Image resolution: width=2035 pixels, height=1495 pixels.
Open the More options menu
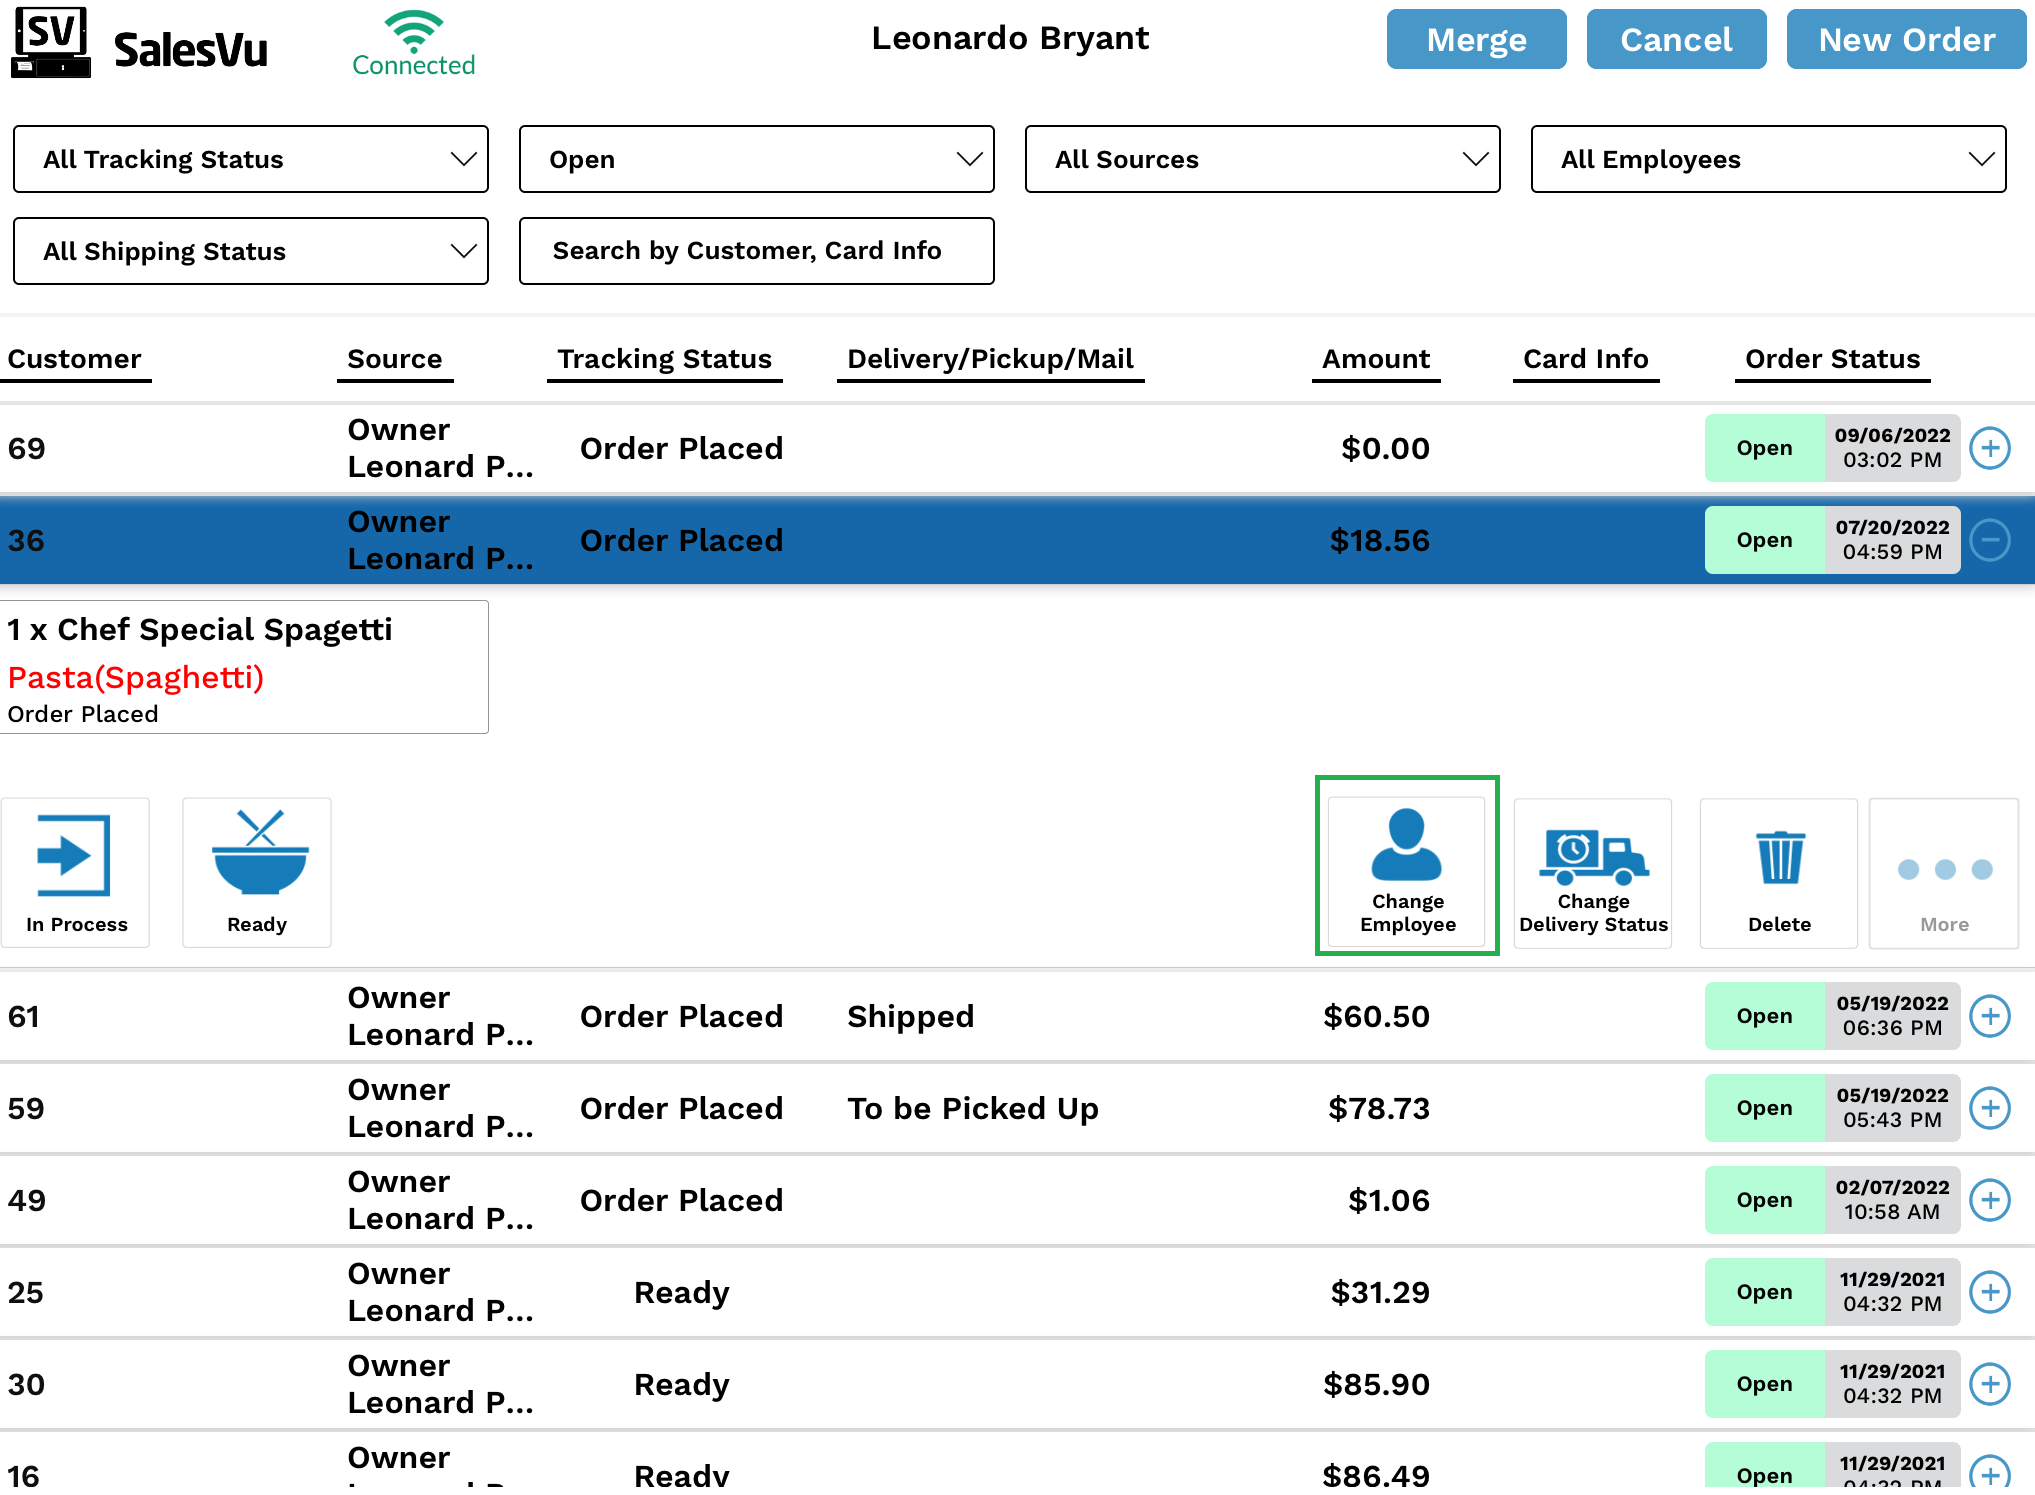[x=1944, y=872]
